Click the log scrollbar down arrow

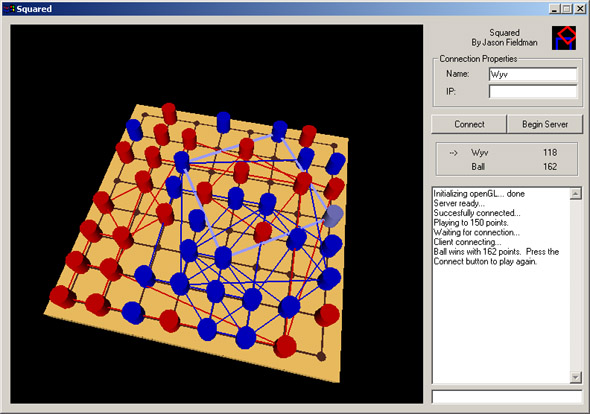click(x=576, y=377)
